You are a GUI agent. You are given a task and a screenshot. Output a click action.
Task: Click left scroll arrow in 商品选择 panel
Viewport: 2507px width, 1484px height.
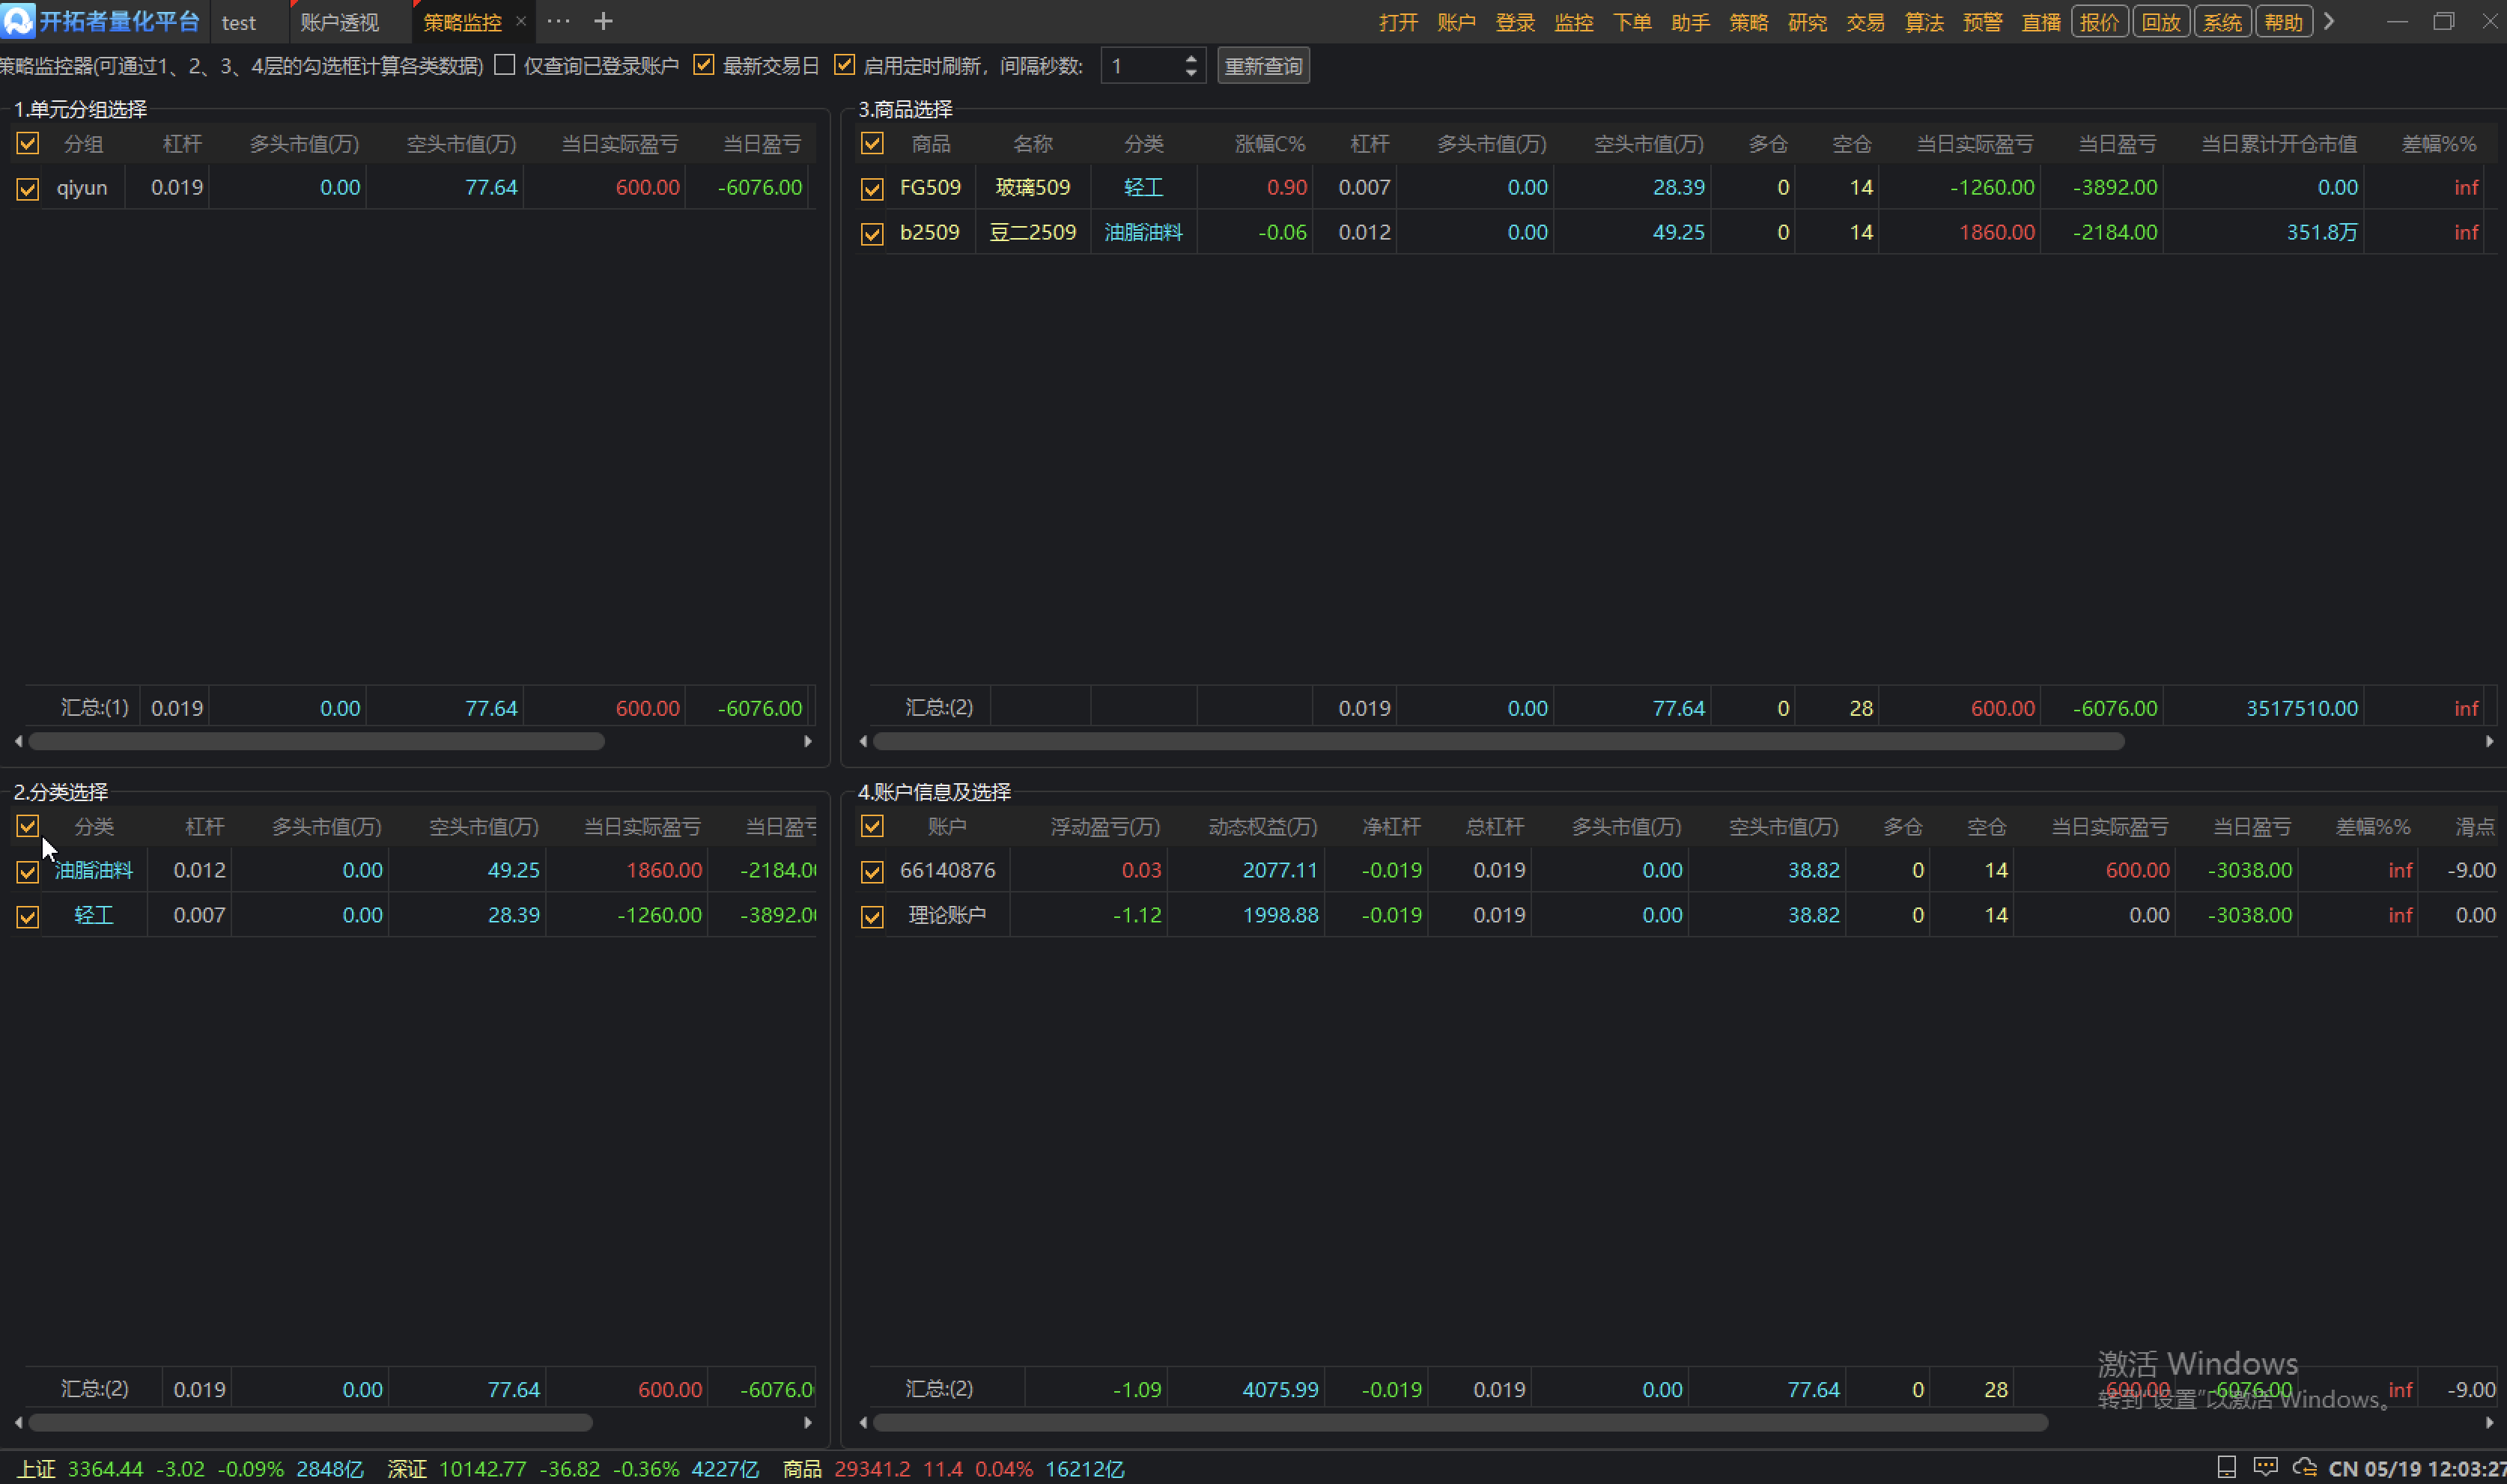click(x=863, y=741)
